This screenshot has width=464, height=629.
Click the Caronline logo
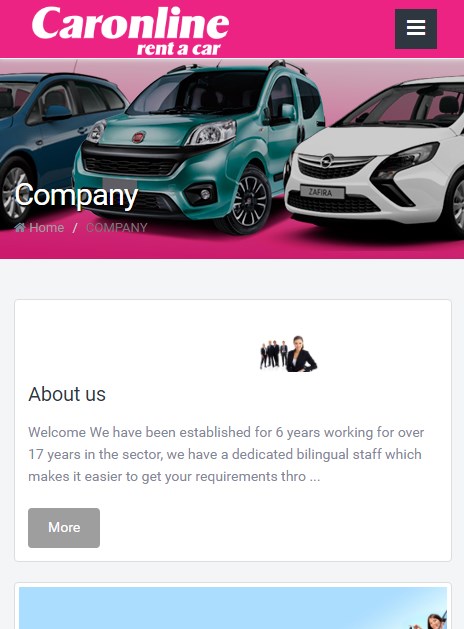click(x=131, y=30)
